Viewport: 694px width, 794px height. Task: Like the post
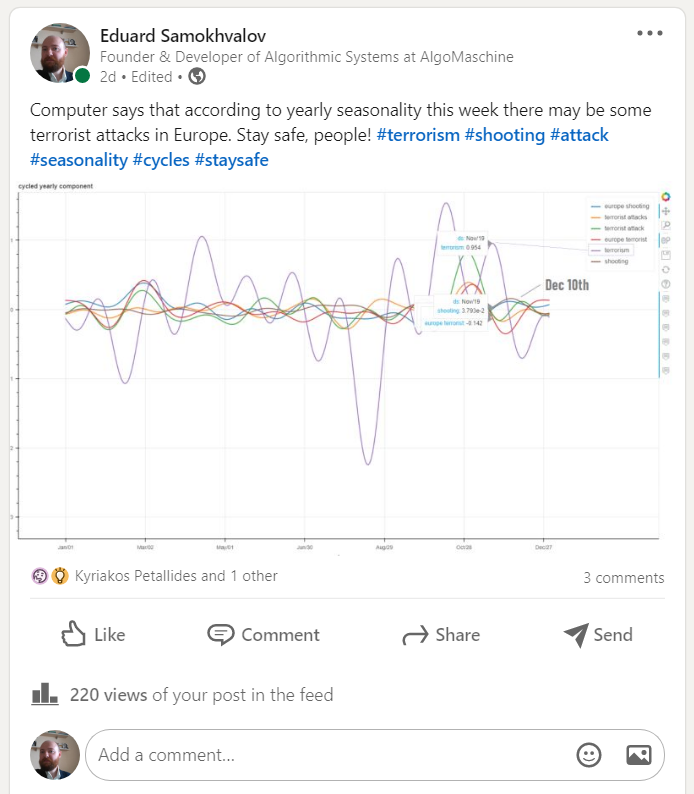pos(93,634)
